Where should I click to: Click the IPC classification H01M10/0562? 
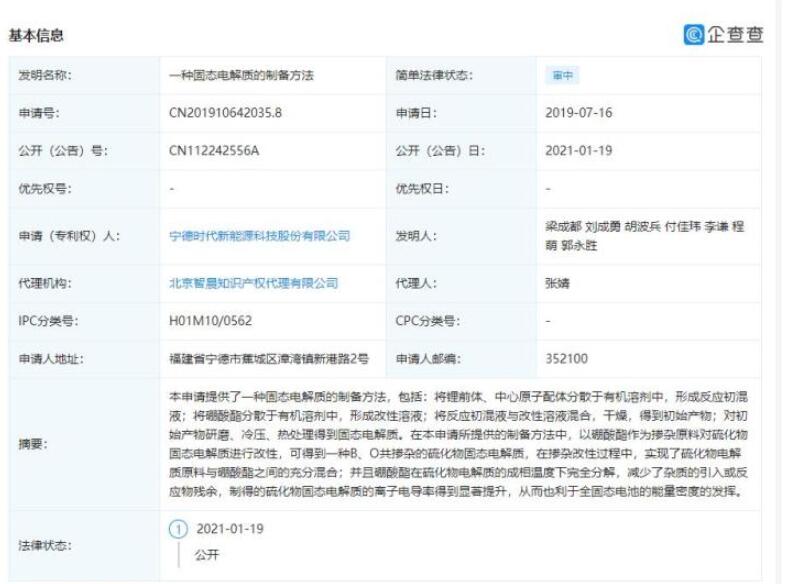(210, 321)
